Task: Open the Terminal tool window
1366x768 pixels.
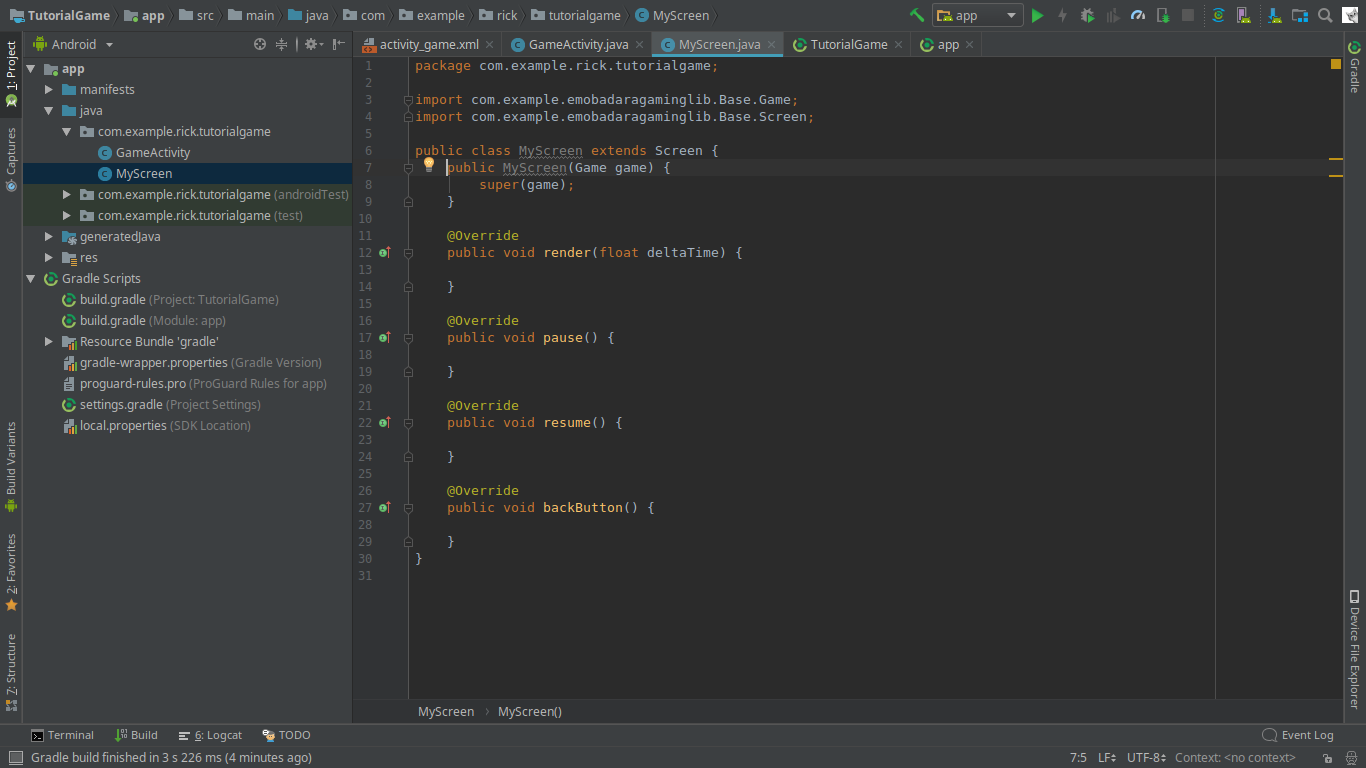Action: [62, 735]
